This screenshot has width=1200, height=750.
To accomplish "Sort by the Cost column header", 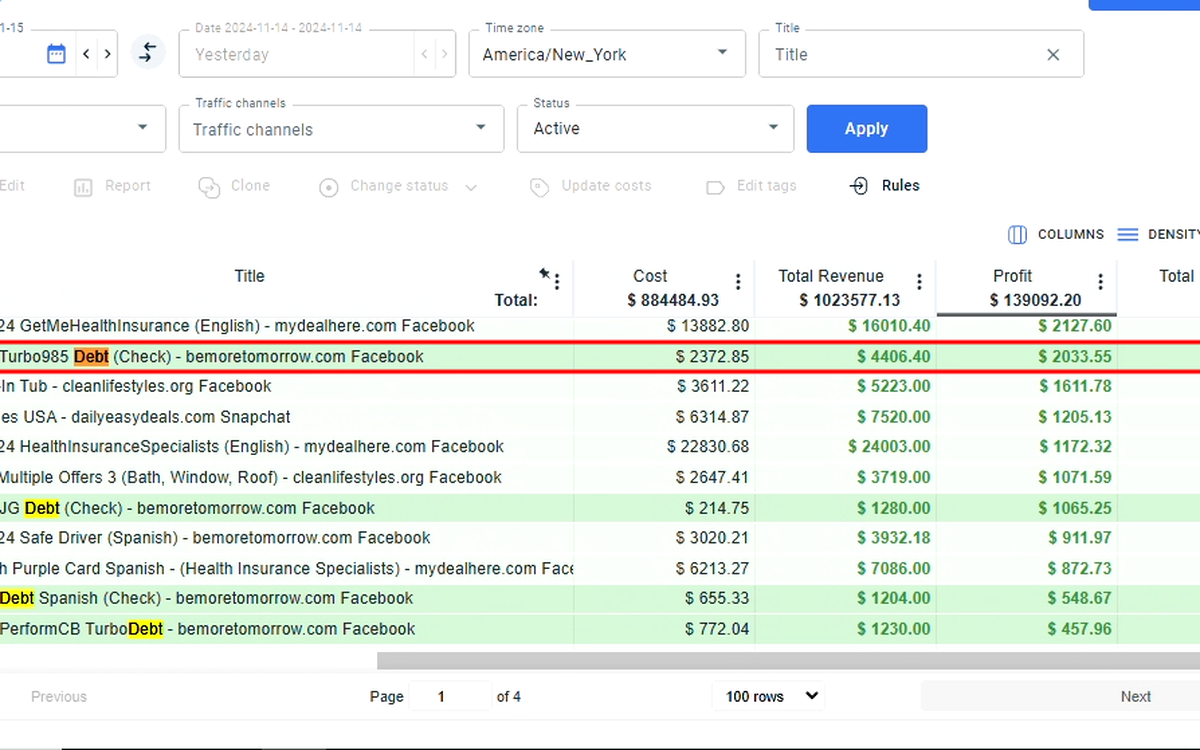I will pyautogui.click(x=650, y=276).
